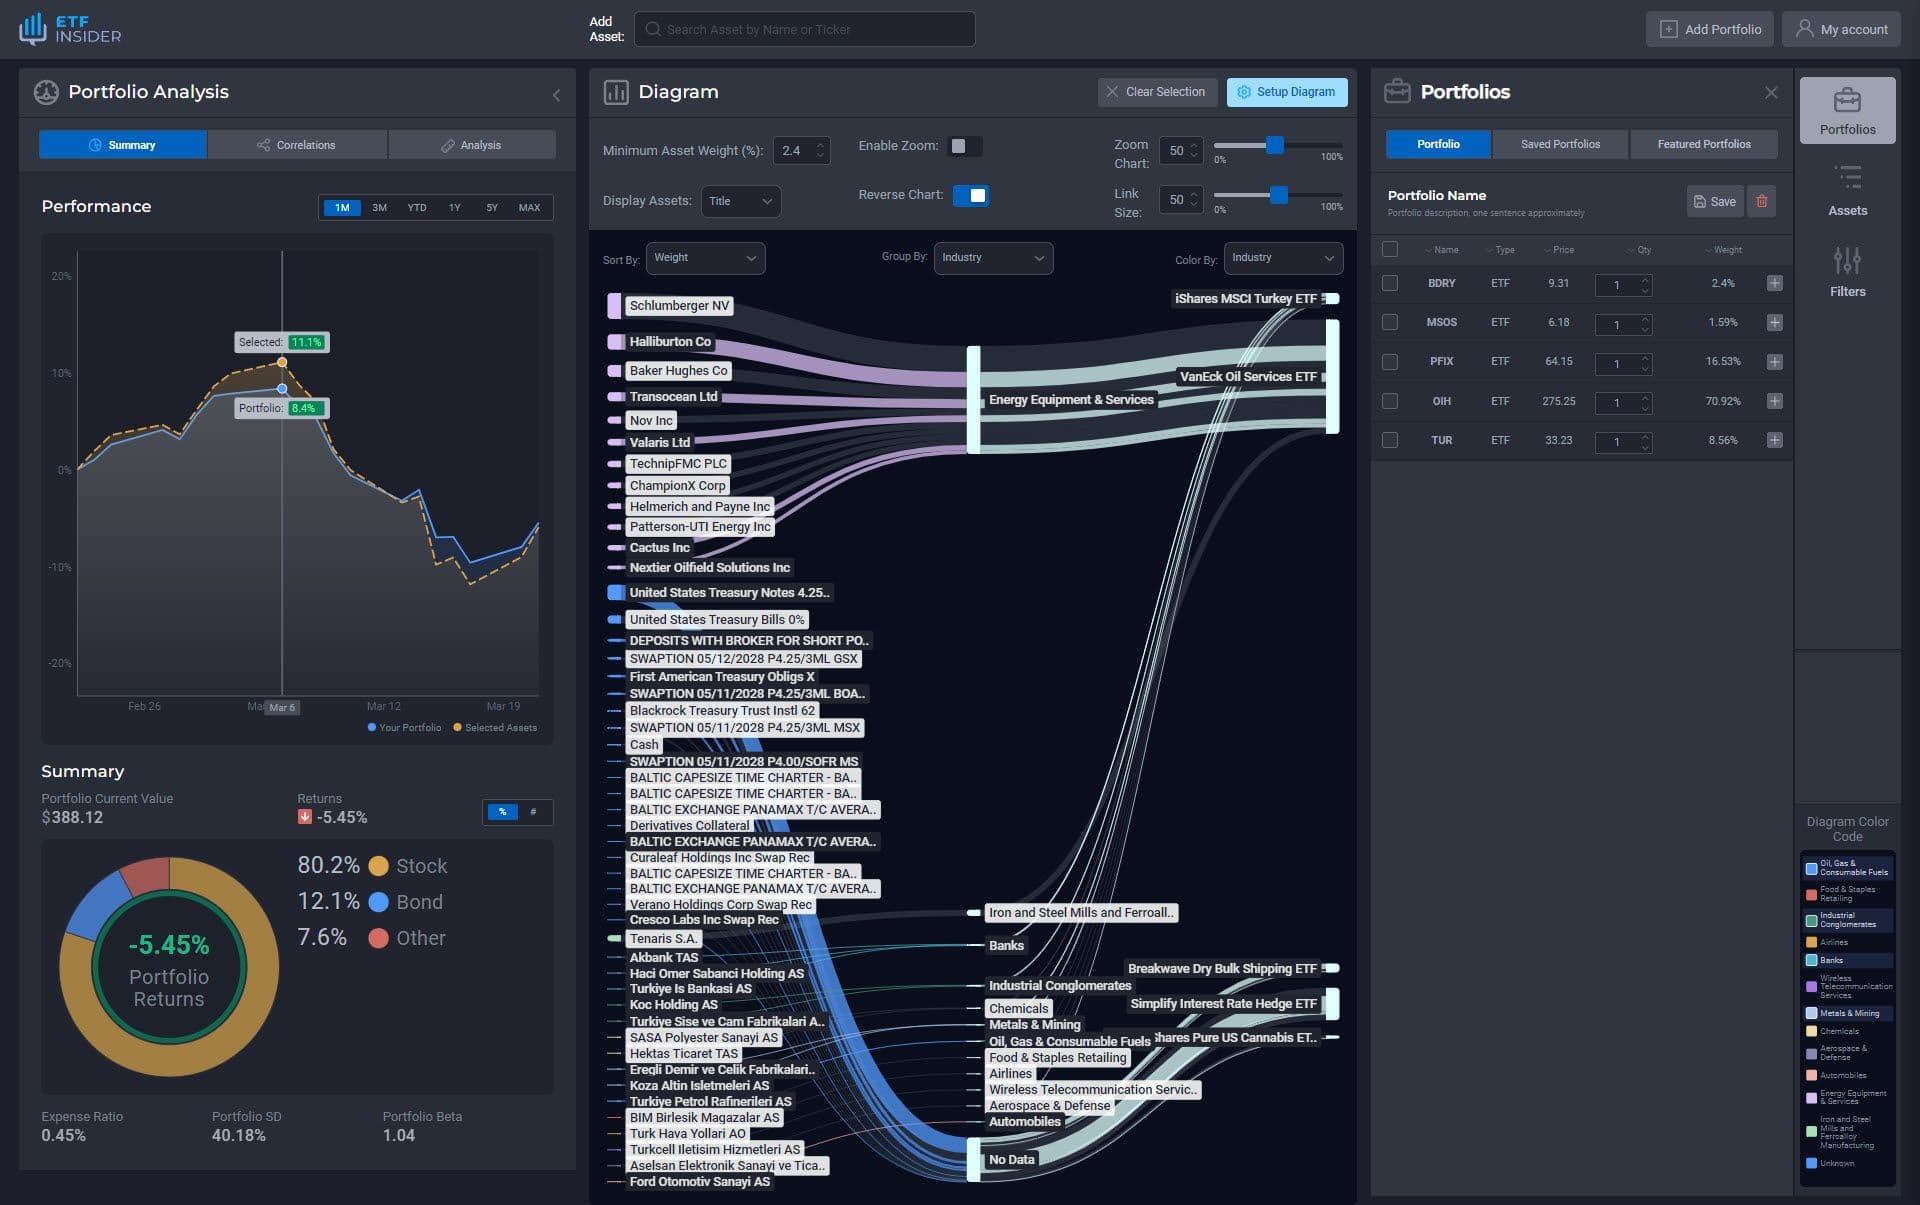Select the Portfolio tab
The width and height of the screenshot is (1920, 1205).
[x=1438, y=144]
